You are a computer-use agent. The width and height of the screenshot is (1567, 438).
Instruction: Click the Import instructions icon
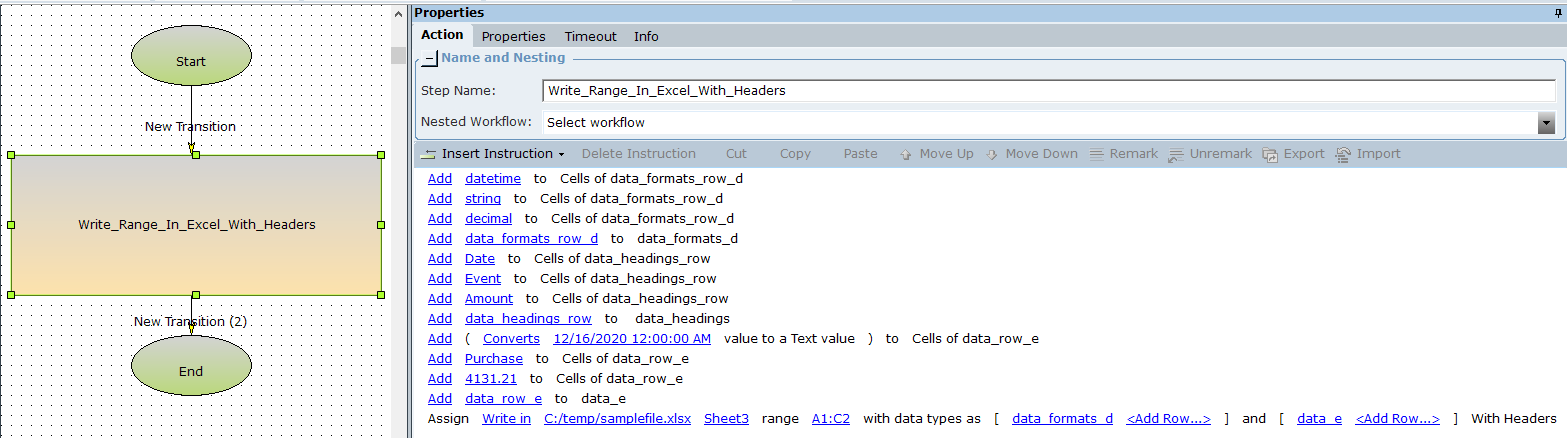pos(1343,154)
